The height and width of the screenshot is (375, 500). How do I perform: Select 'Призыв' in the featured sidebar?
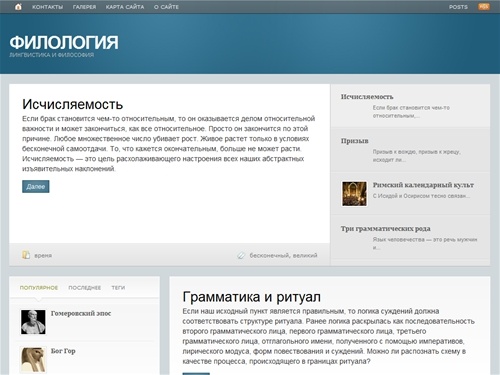tap(355, 141)
